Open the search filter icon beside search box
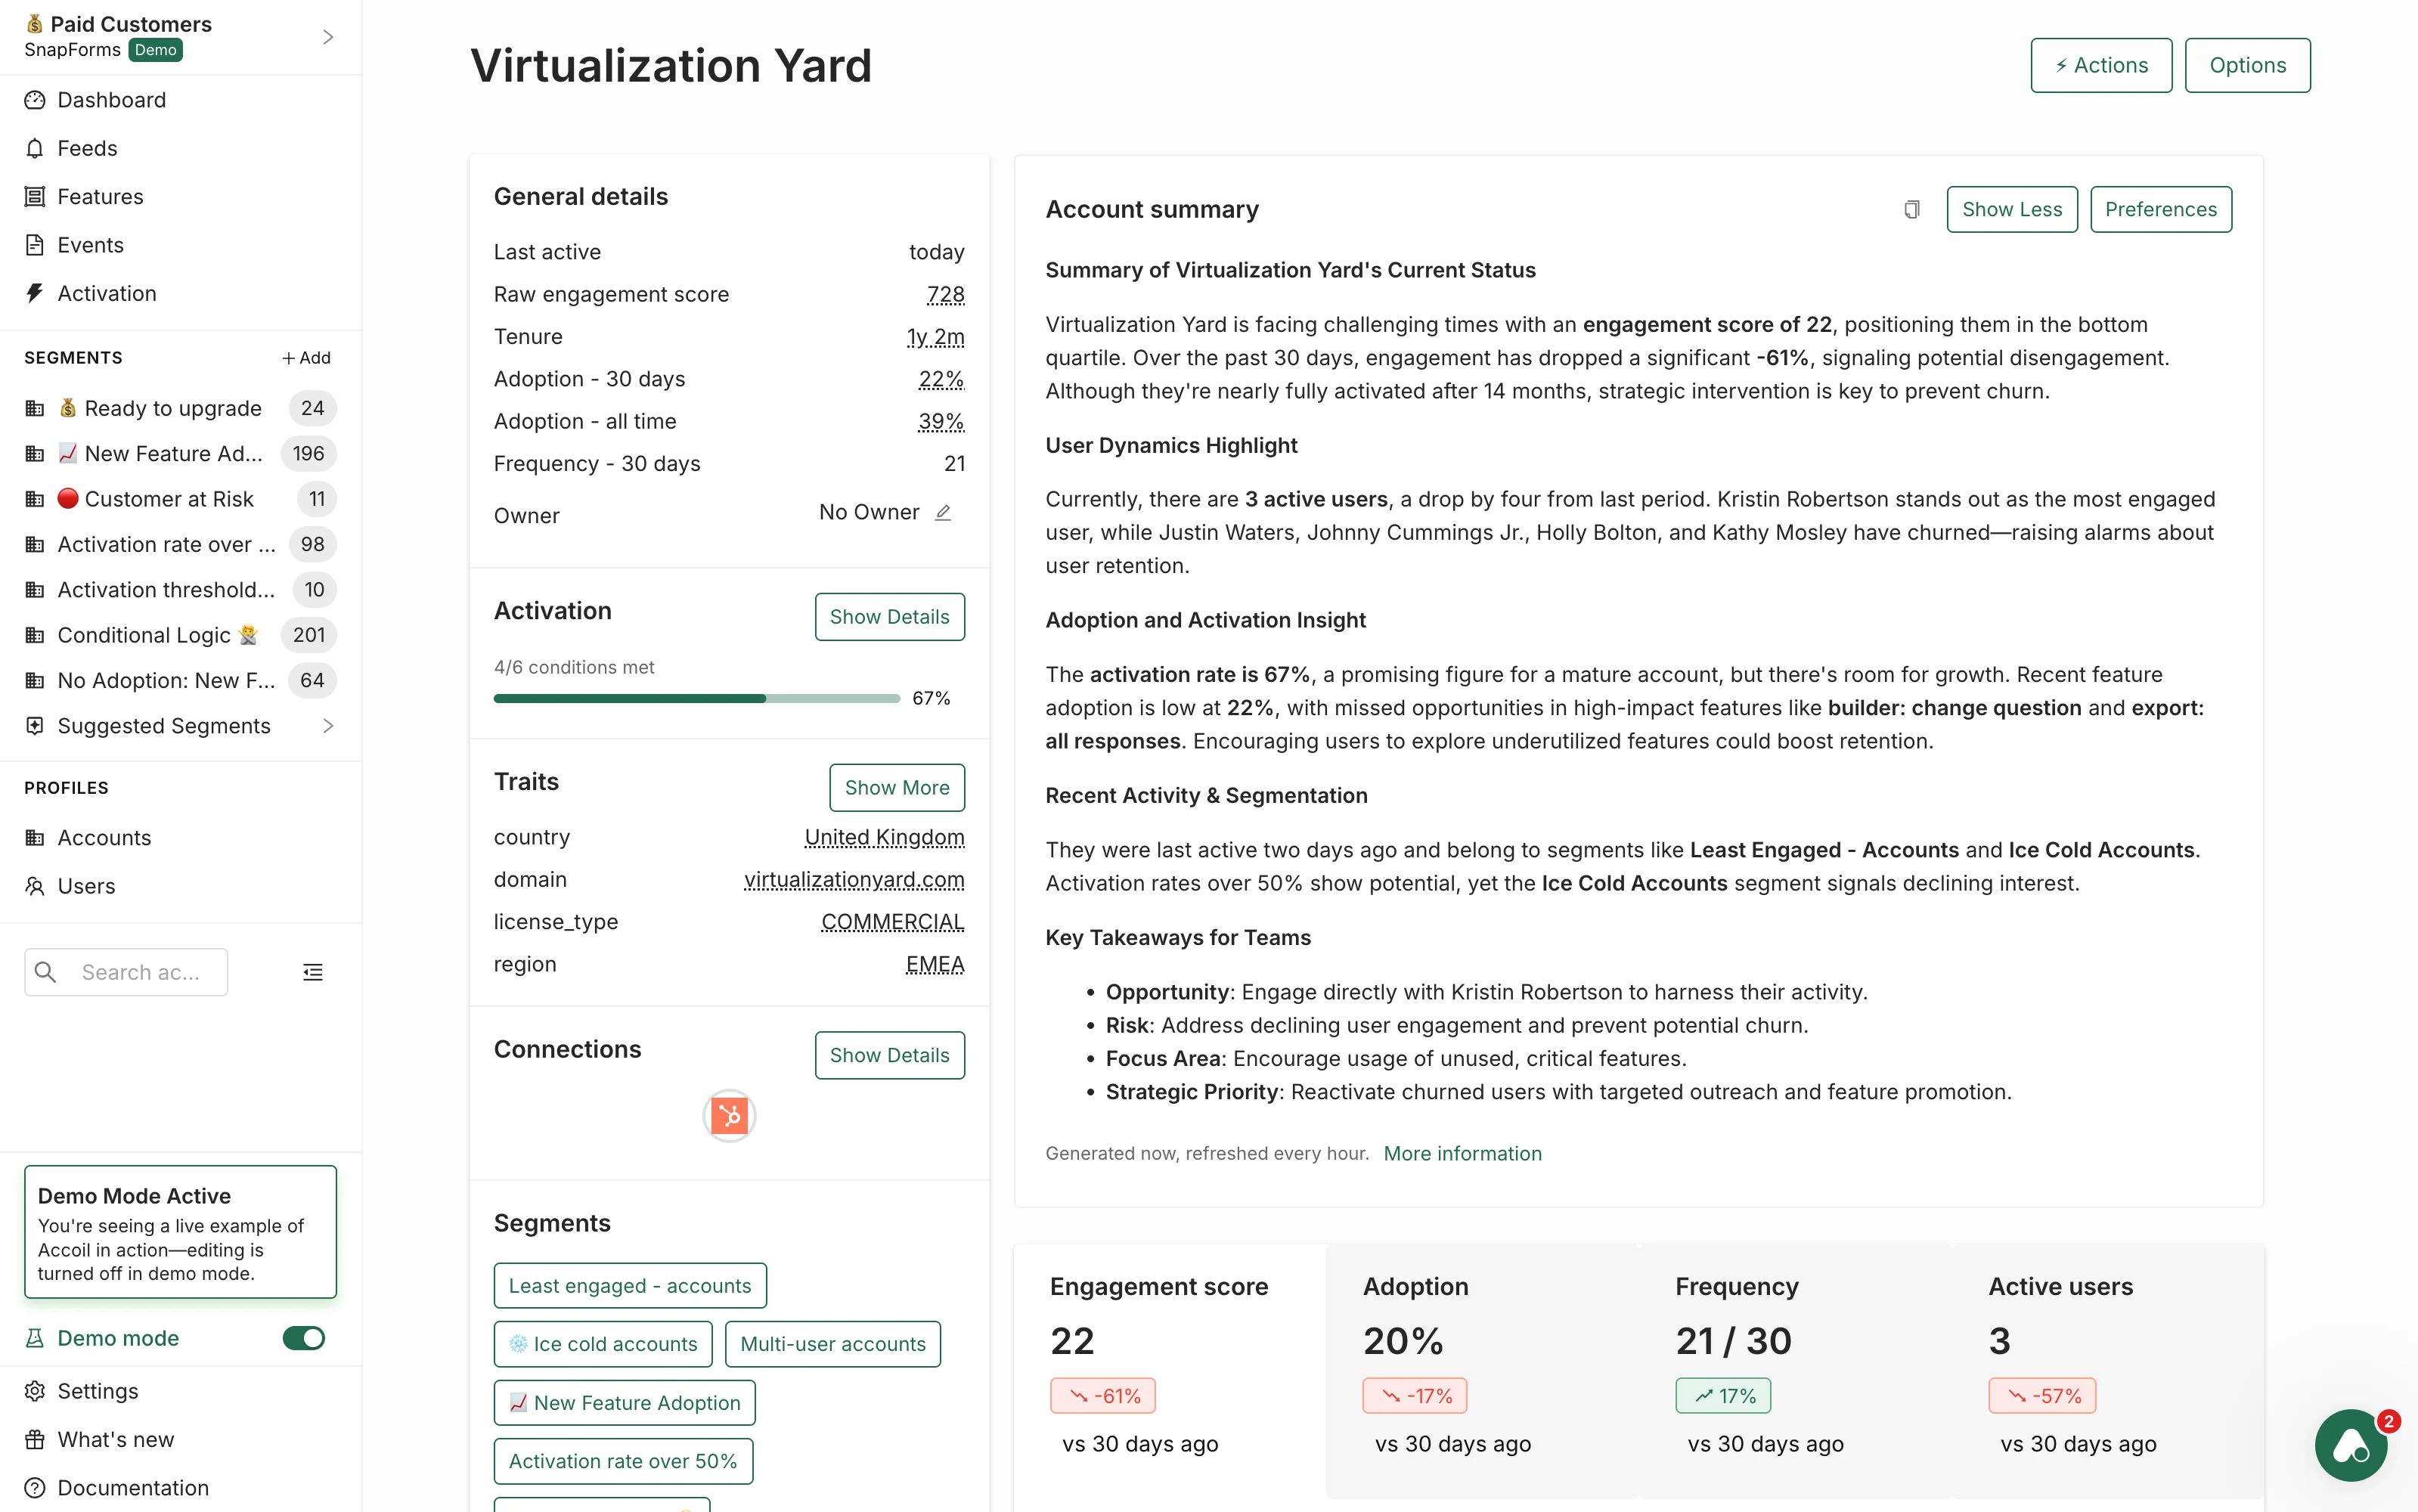 click(312, 971)
